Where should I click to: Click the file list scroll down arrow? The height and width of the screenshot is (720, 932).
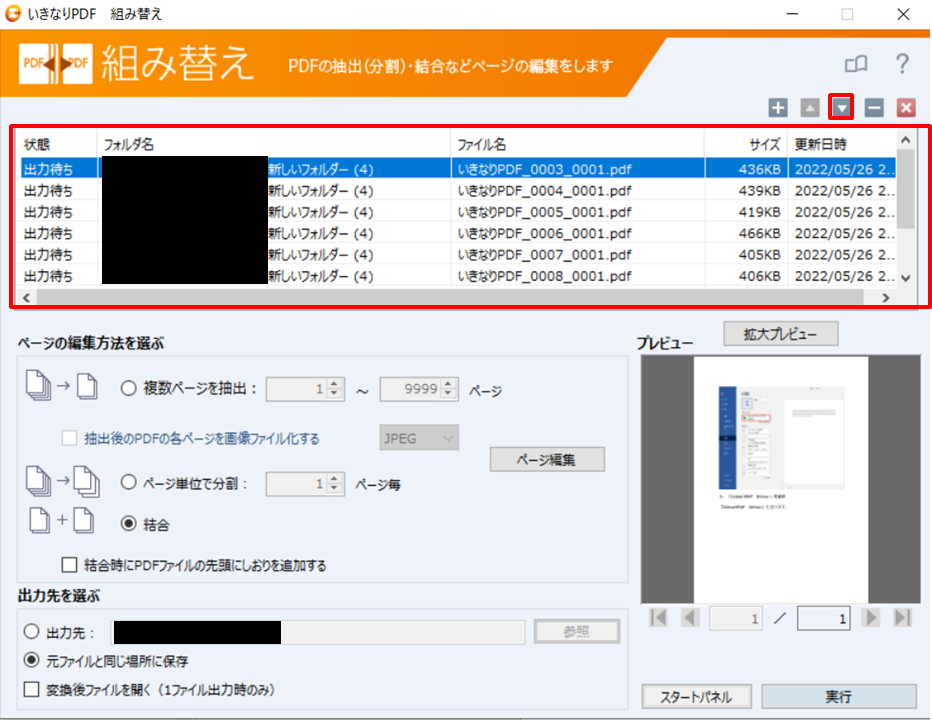[x=905, y=278]
